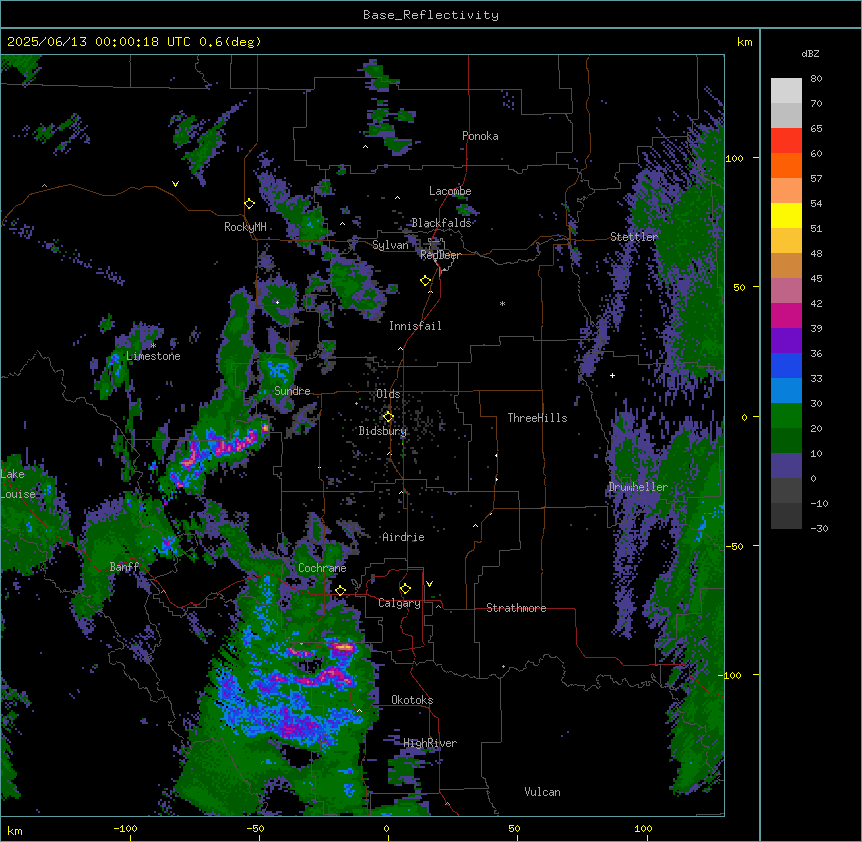Pick the magenta 39–42 dBZ legend swatch
862x842 pixels.
(786, 315)
